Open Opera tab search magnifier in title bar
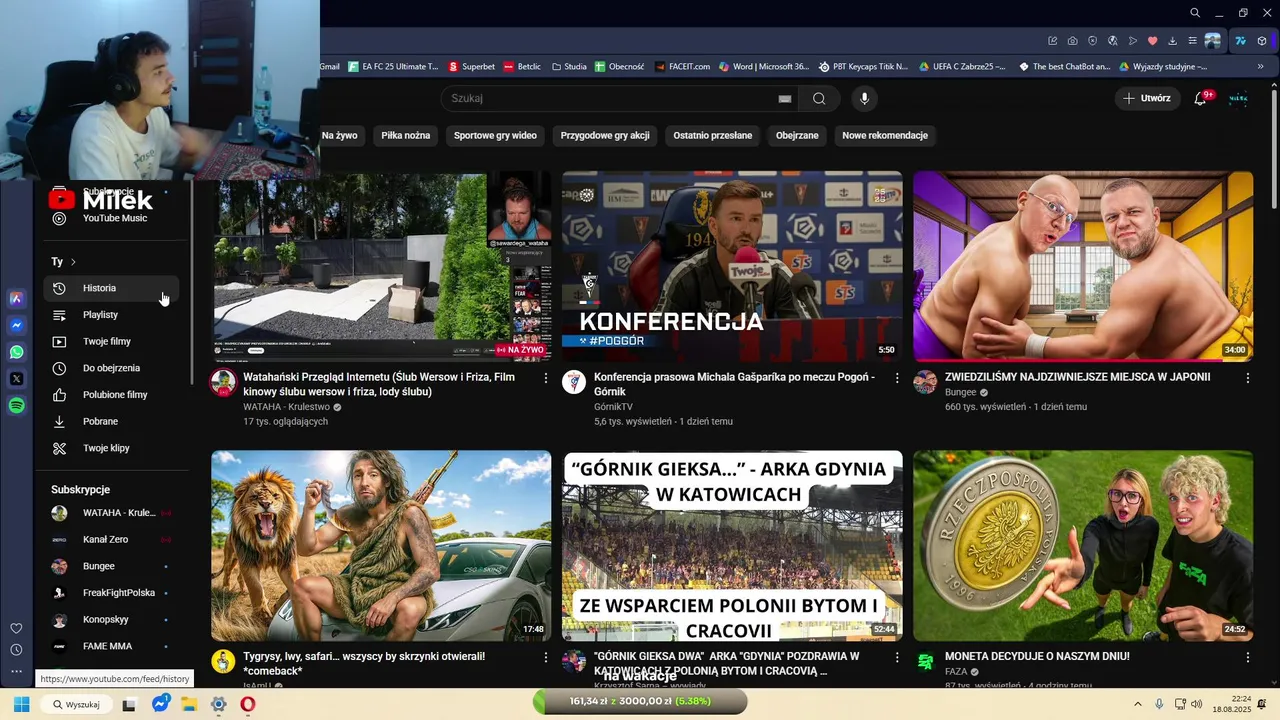This screenshot has height=720, width=1280. [1195, 13]
